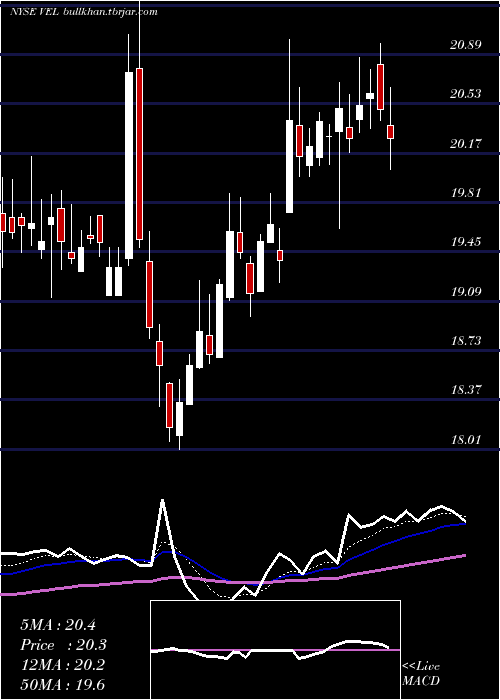The width and height of the screenshot is (500, 700).
Task: Click the 12MA : 20.2 reading
Action: coord(62,665)
